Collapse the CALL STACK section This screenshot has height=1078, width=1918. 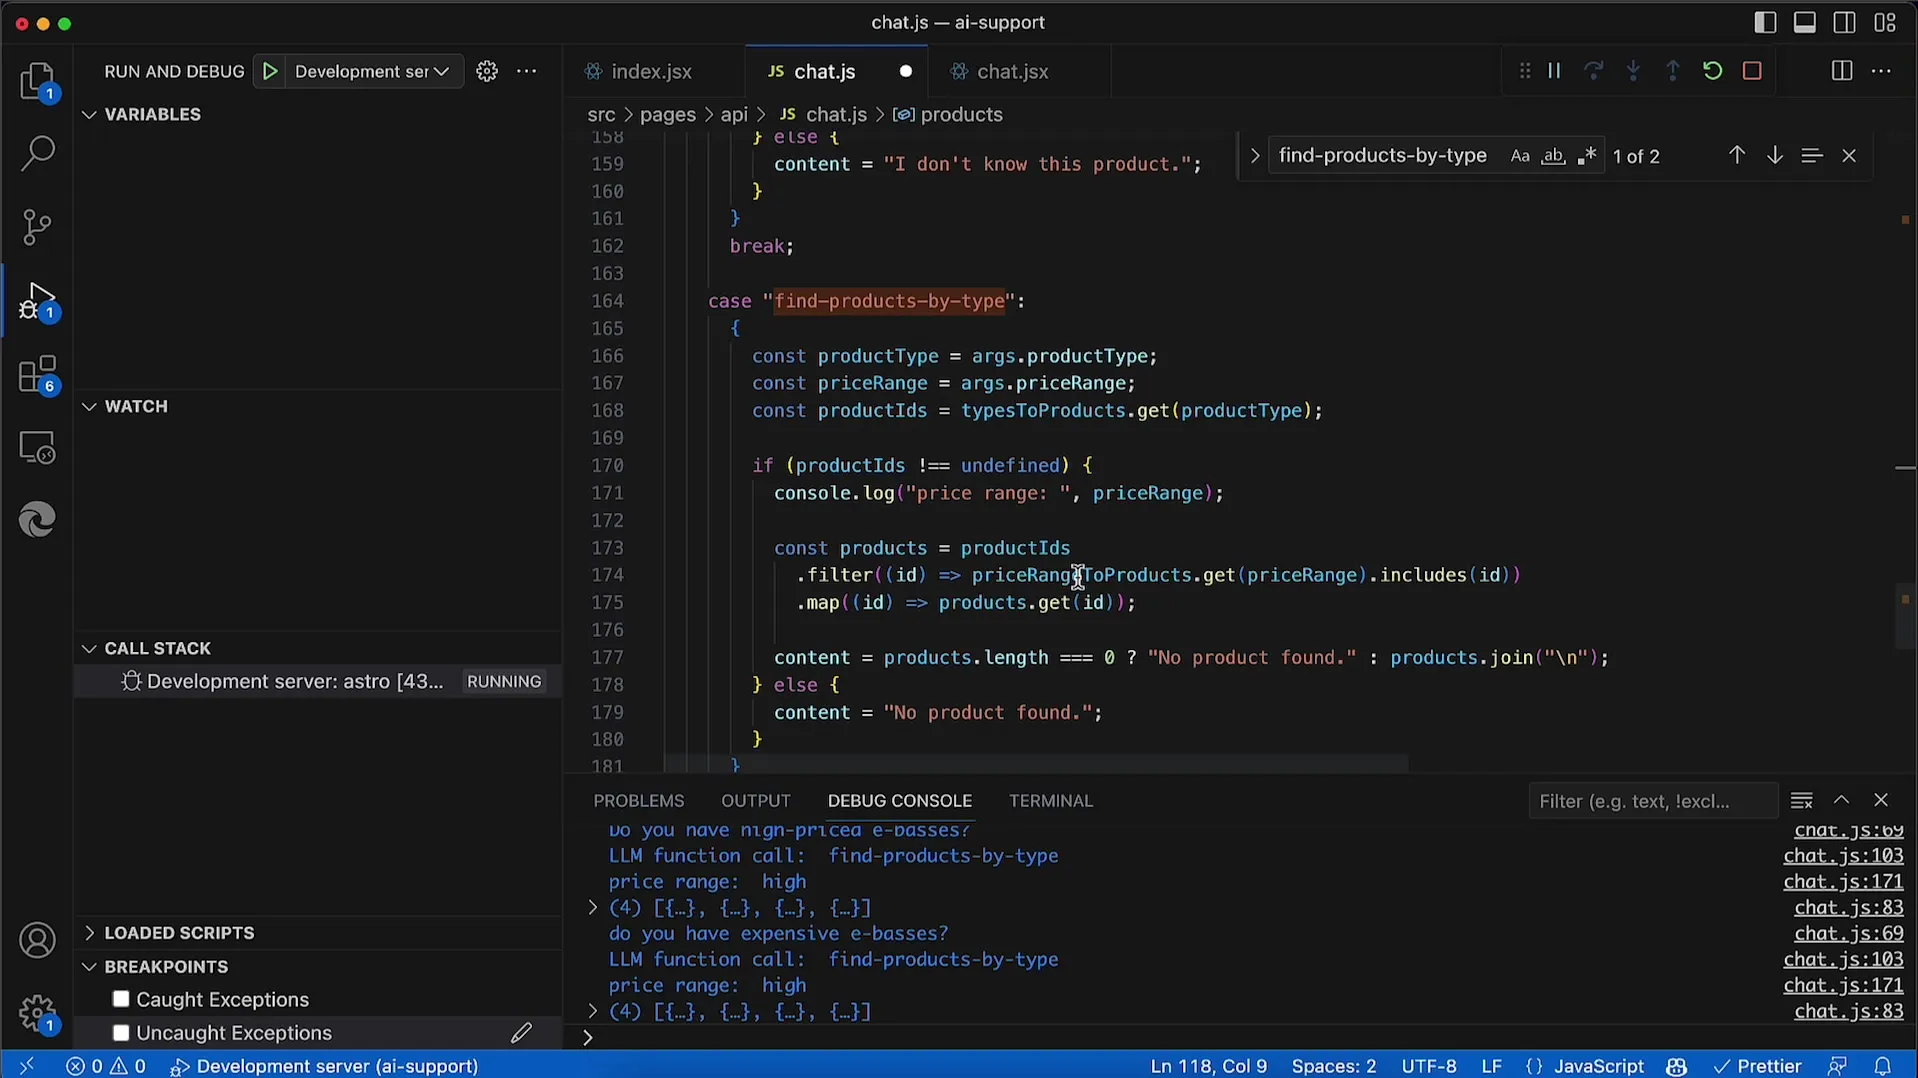tap(89, 648)
